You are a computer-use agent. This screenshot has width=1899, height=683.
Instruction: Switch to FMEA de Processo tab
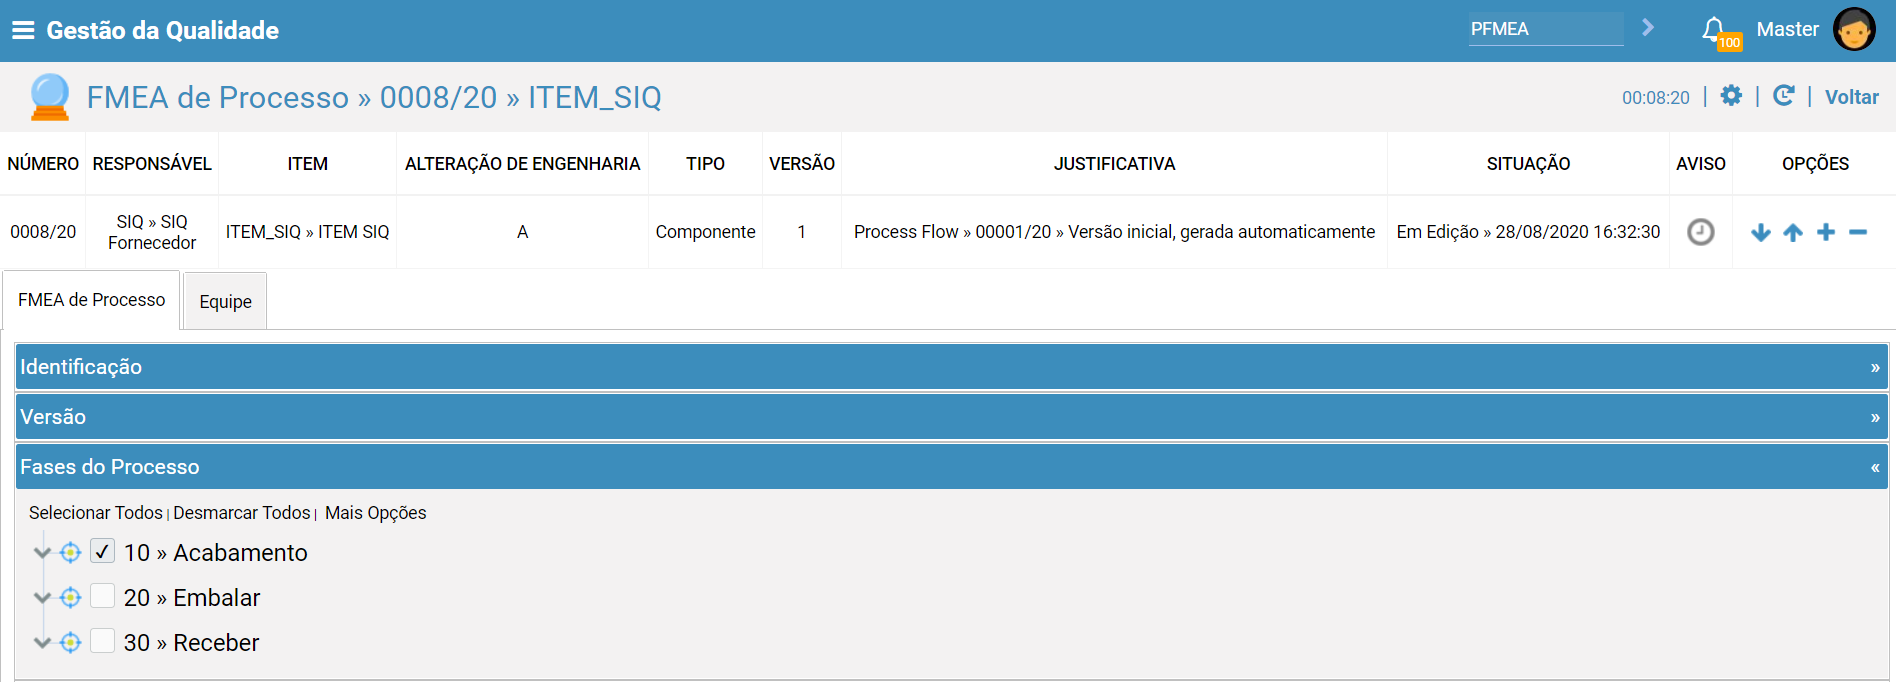(x=91, y=300)
